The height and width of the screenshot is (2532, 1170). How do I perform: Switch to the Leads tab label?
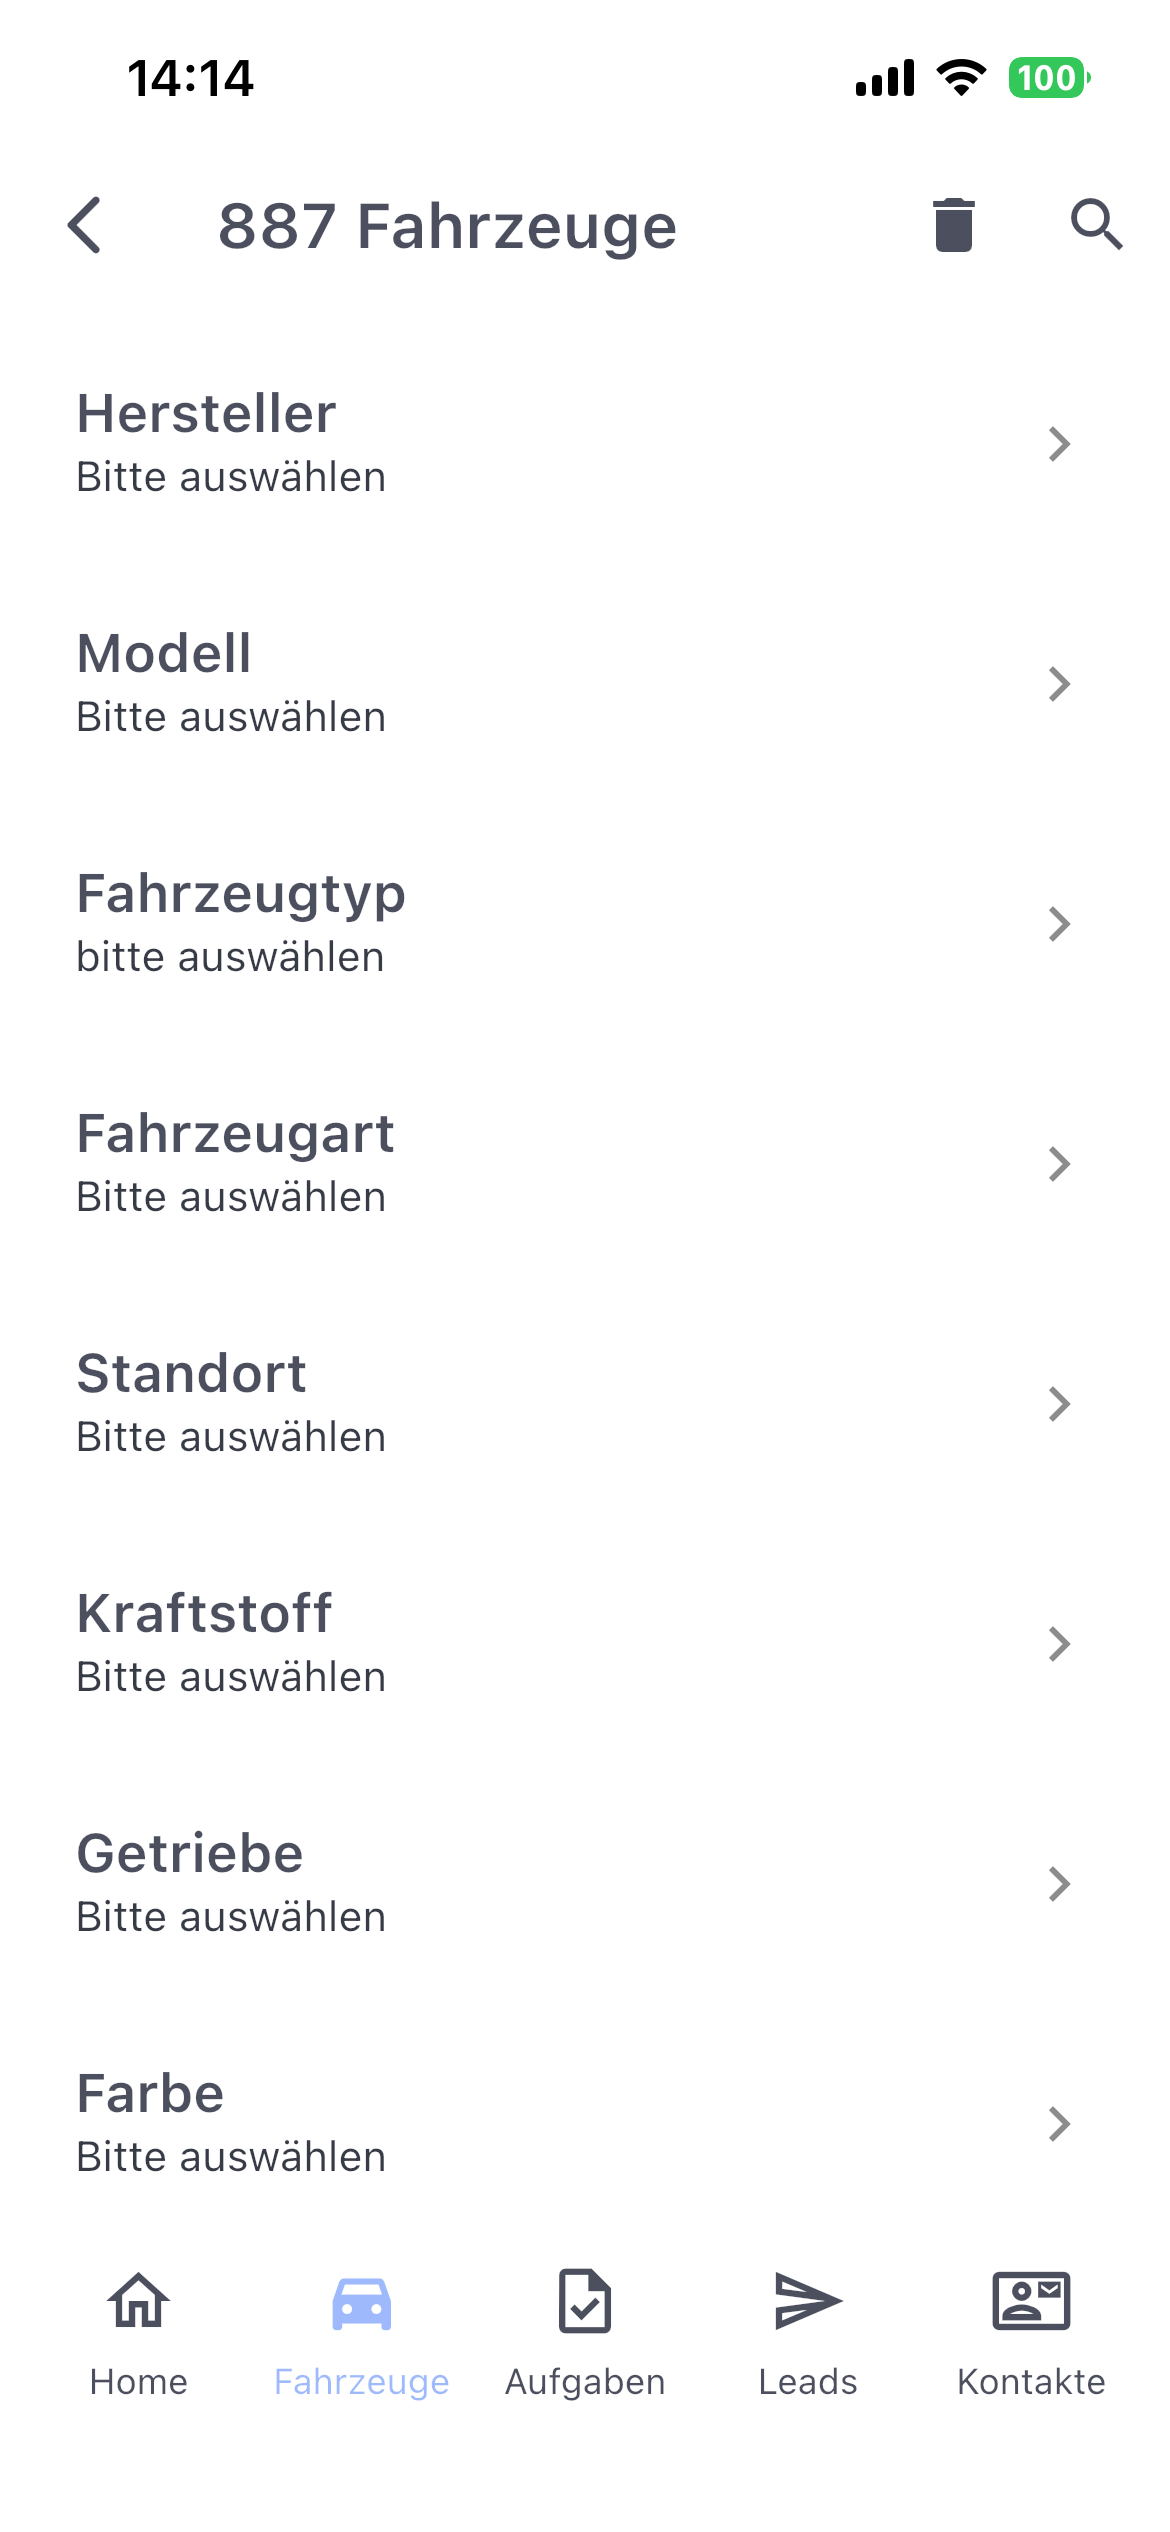808,2382
